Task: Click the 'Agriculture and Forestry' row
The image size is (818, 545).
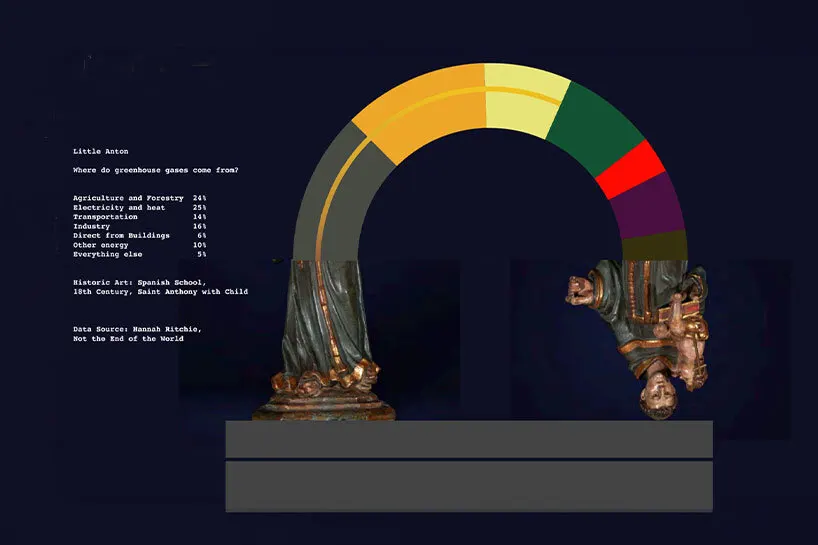Action: click(140, 198)
